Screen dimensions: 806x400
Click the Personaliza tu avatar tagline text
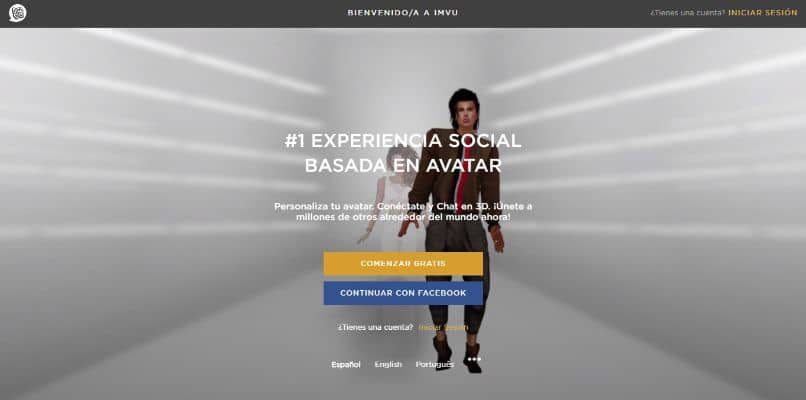403,211
